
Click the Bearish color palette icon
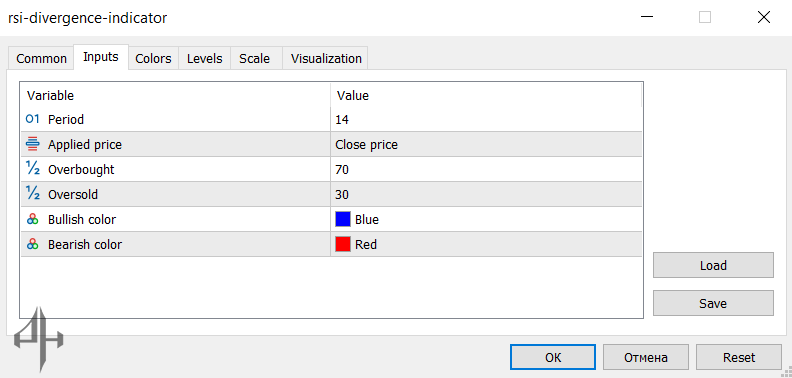32,244
